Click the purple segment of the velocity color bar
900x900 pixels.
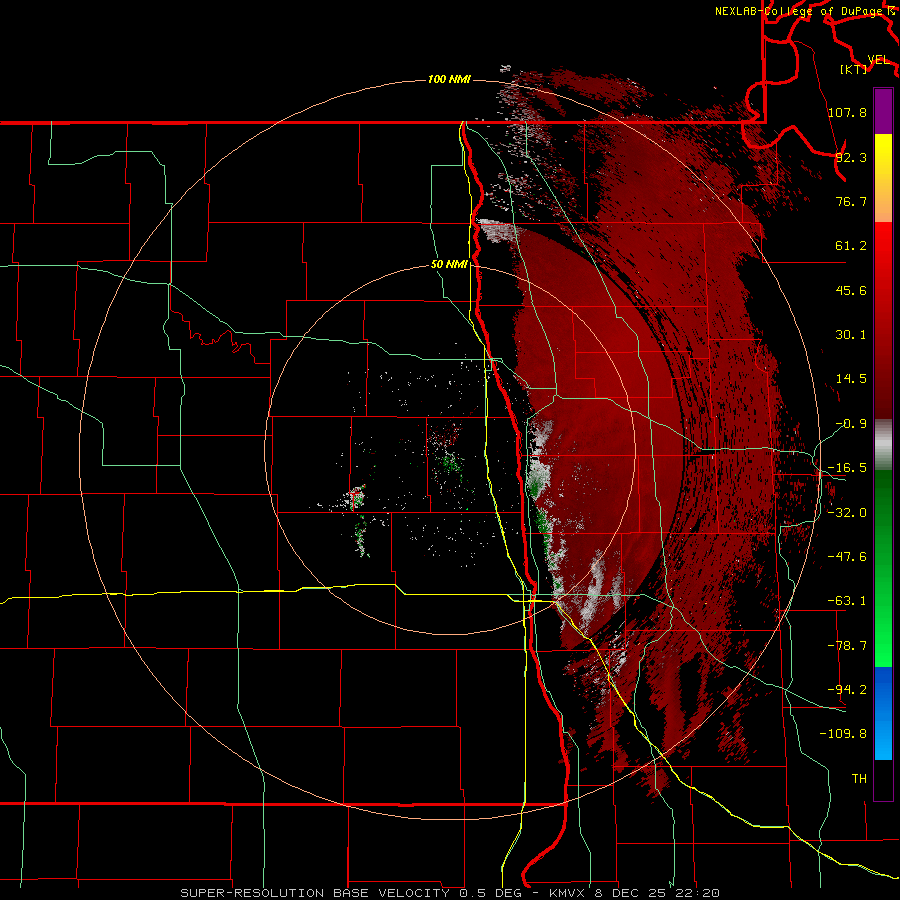(x=883, y=111)
